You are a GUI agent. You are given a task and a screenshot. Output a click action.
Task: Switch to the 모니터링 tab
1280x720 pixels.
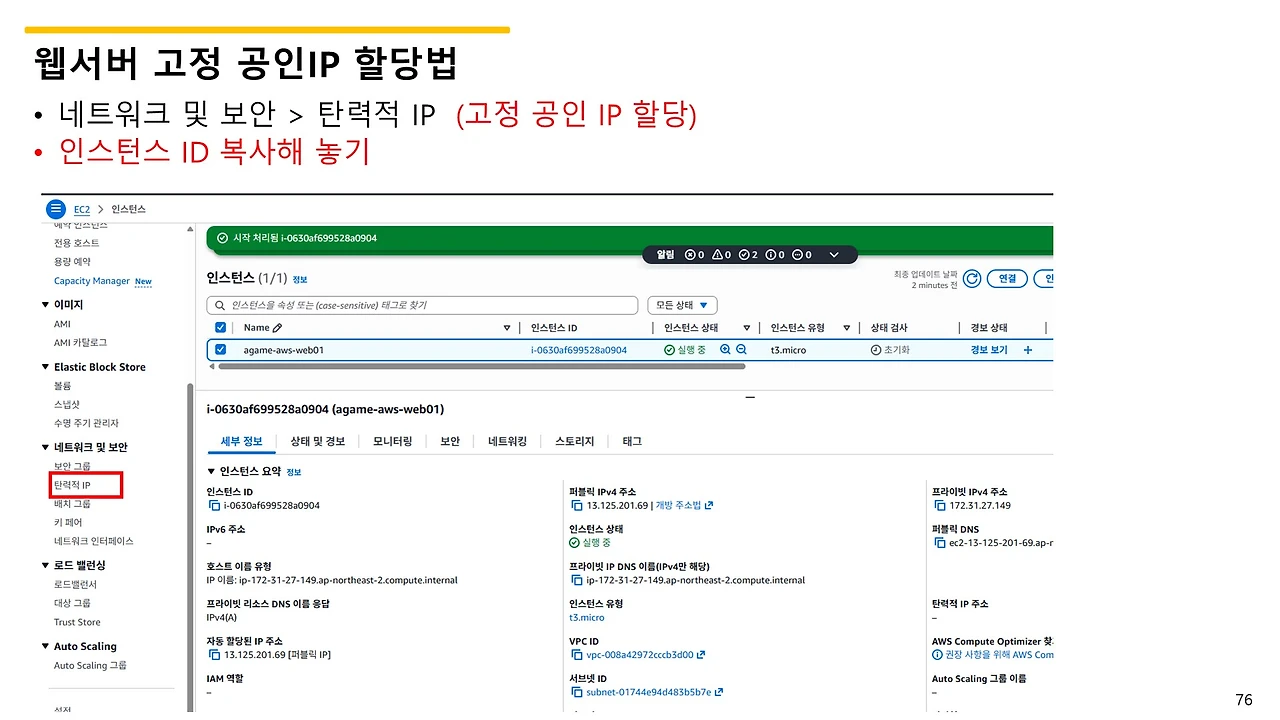[392, 441]
